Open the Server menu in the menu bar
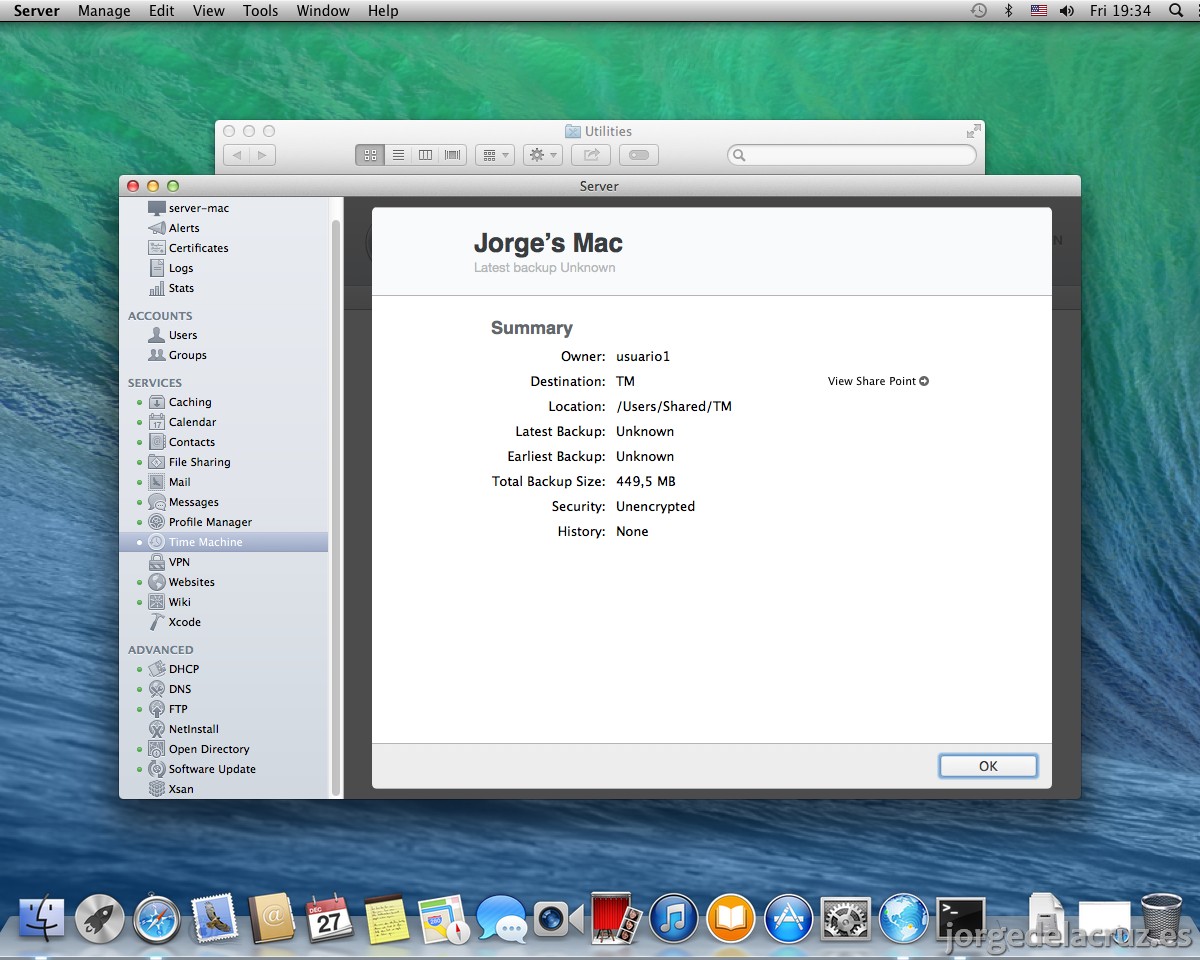The width and height of the screenshot is (1200, 960). [x=37, y=11]
